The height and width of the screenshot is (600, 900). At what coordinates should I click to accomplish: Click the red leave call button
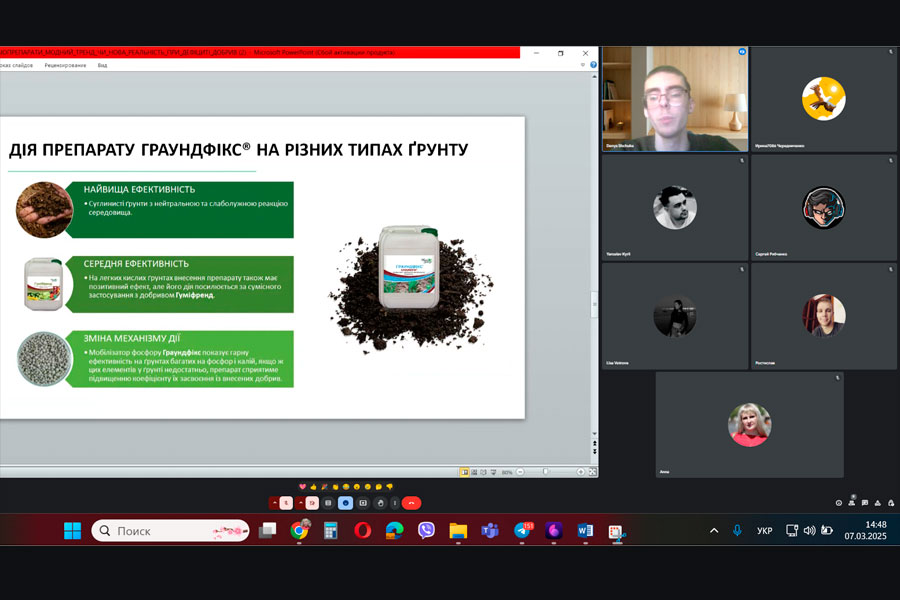412,503
